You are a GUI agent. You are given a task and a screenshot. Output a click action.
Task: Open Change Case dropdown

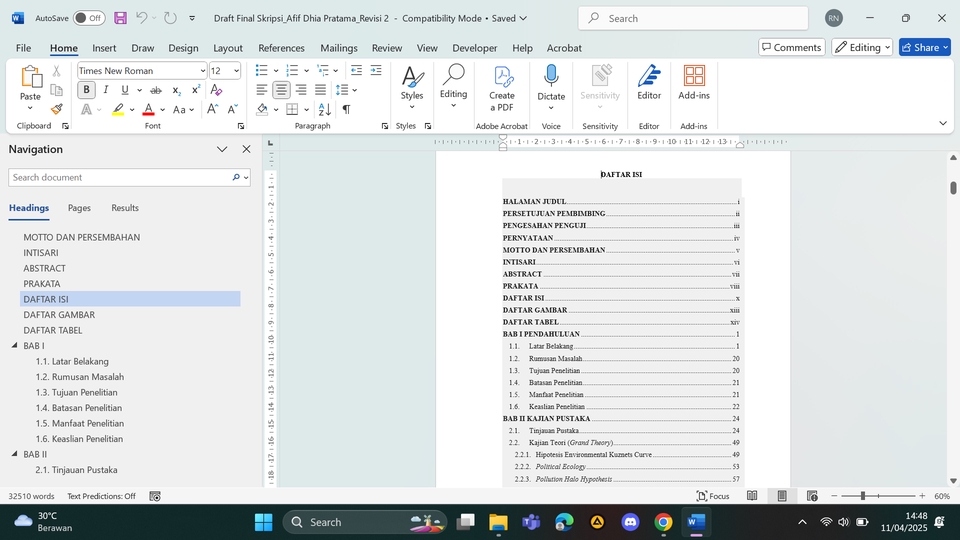click(x=183, y=110)
